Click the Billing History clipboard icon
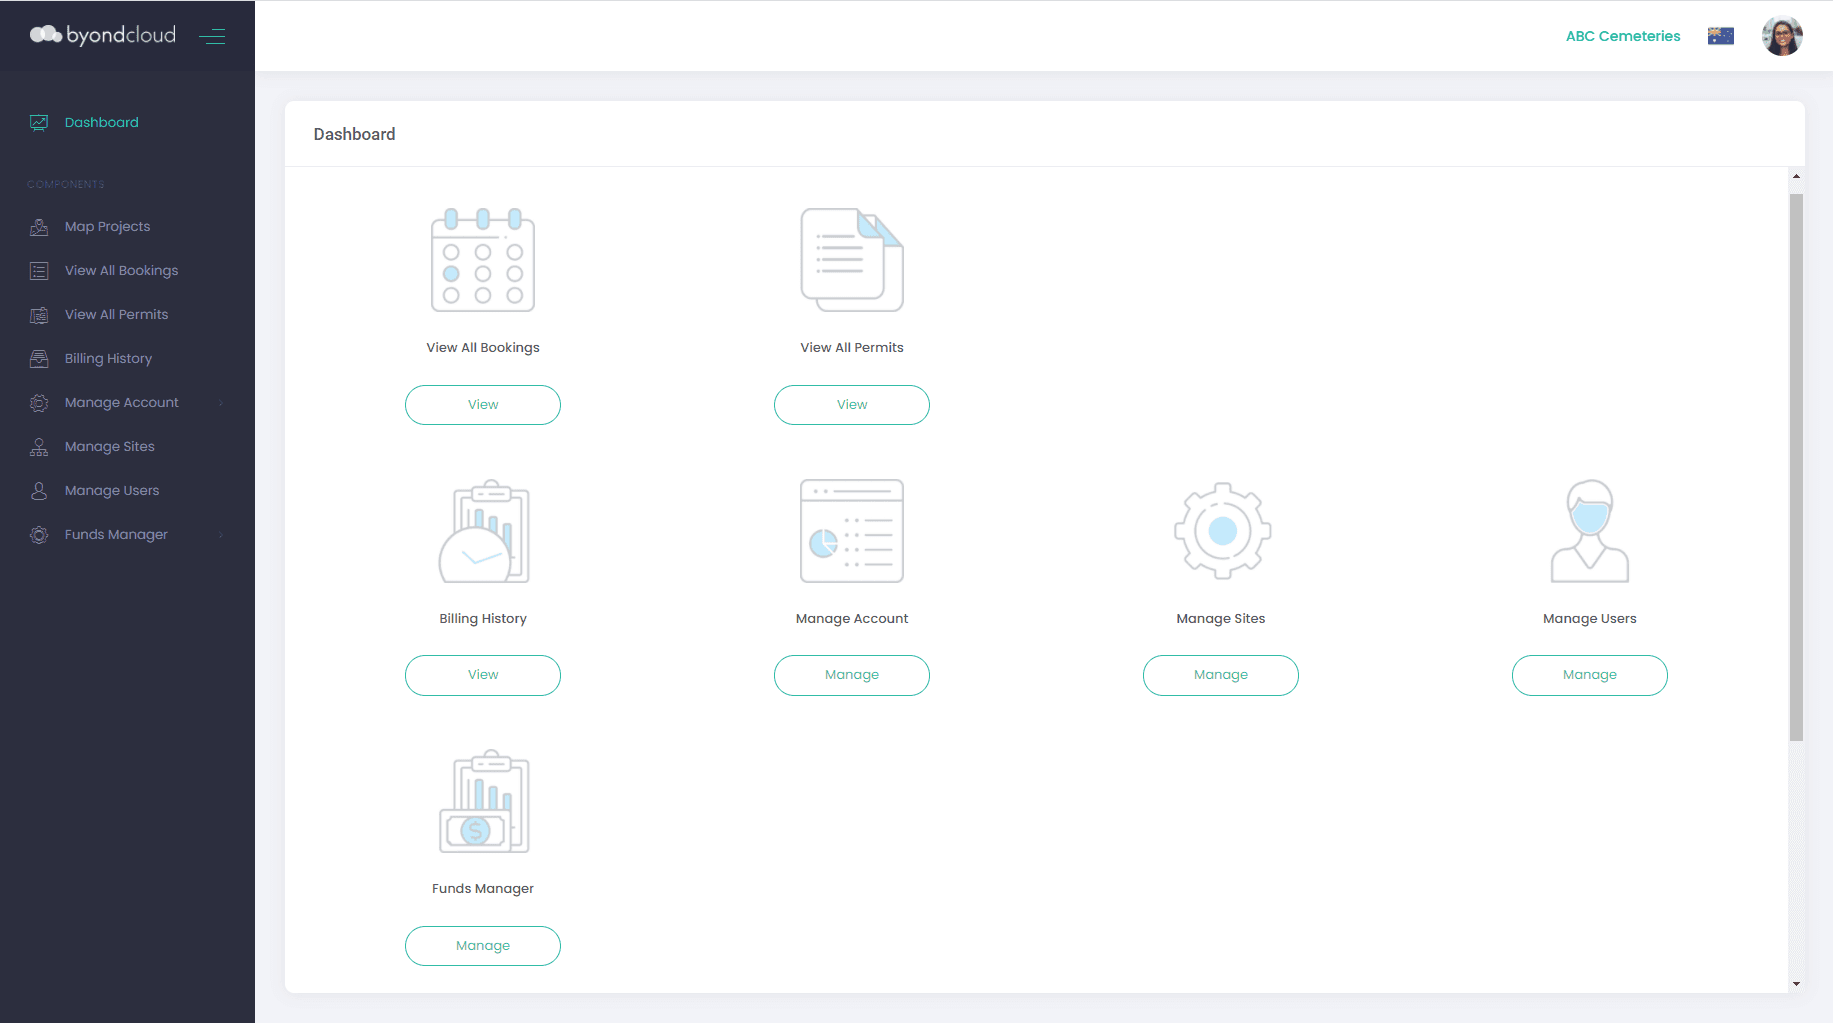Screen dimensions: 1833x1023 click(483, 531)
